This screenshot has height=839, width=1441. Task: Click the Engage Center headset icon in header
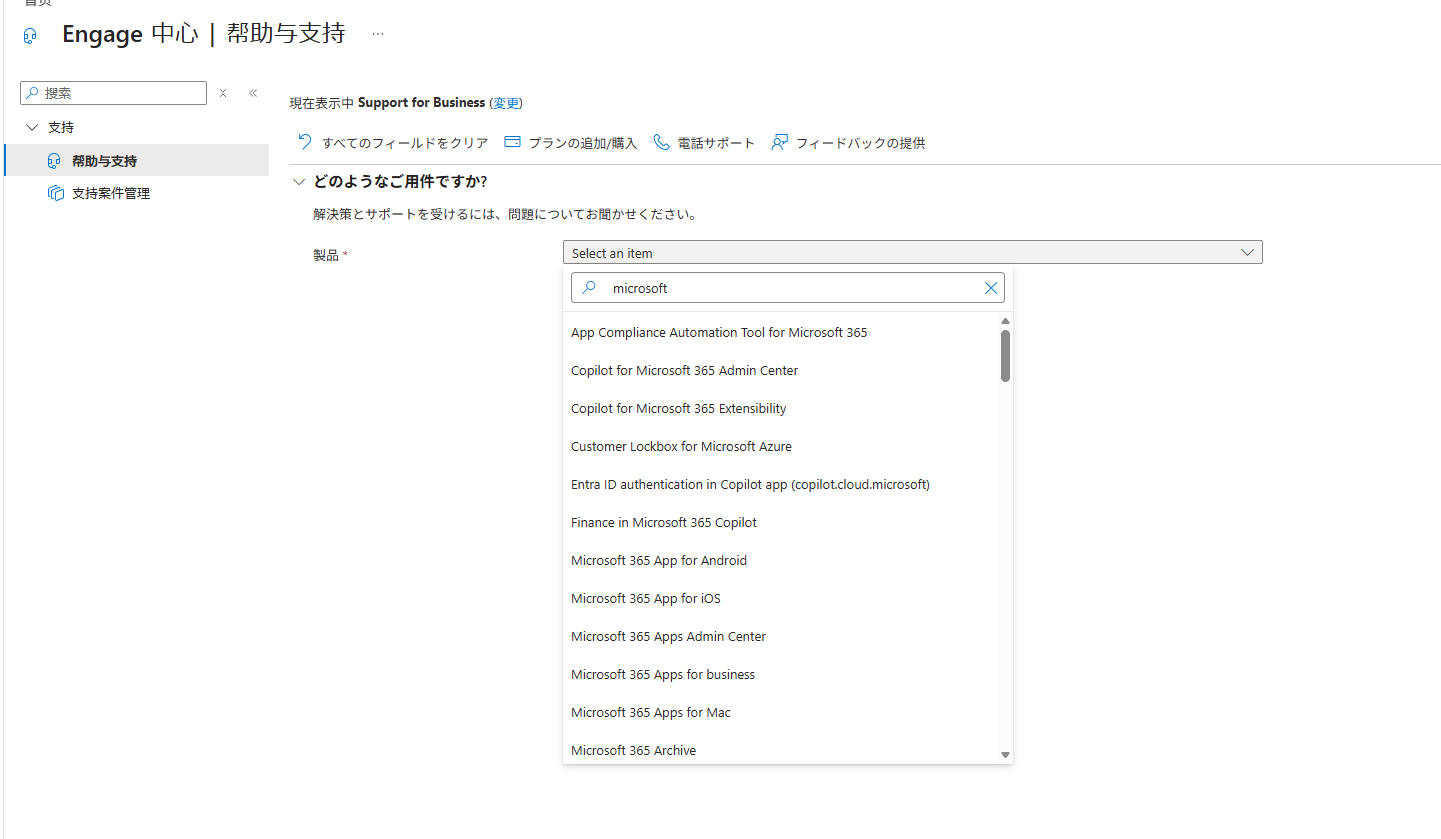click(30, 35)
